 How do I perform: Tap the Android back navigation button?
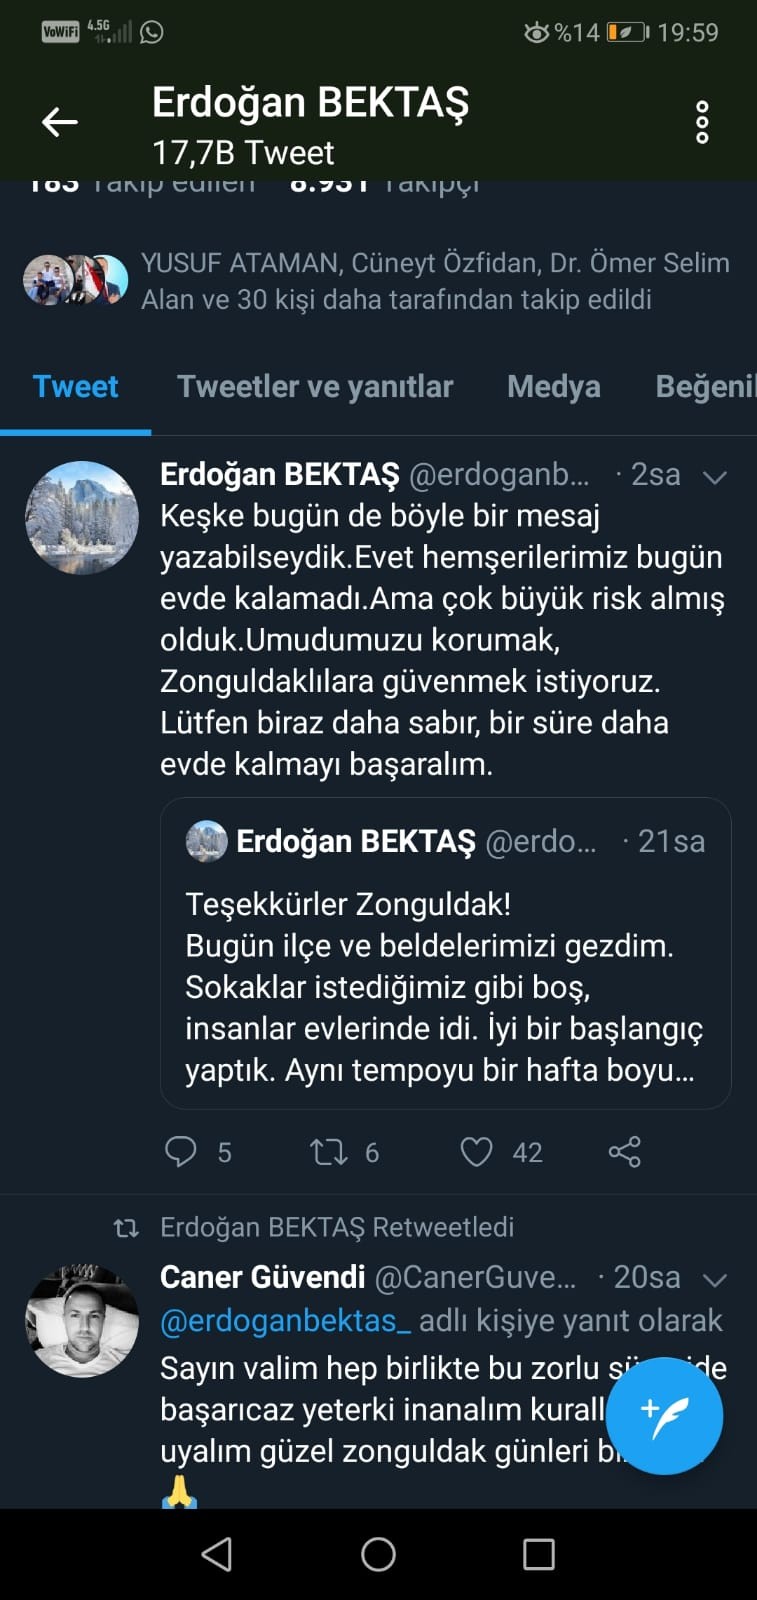tap(217, 1554)
